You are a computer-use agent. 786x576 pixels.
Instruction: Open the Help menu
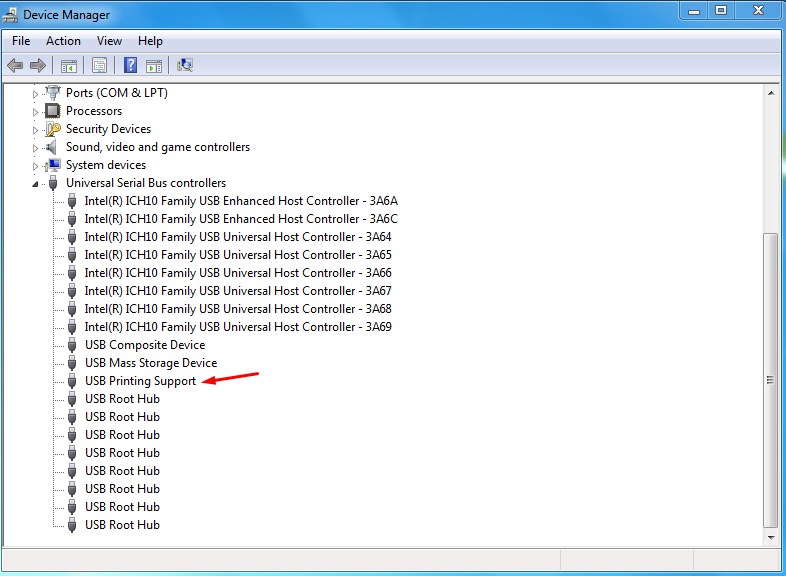(x=150, y=41)
